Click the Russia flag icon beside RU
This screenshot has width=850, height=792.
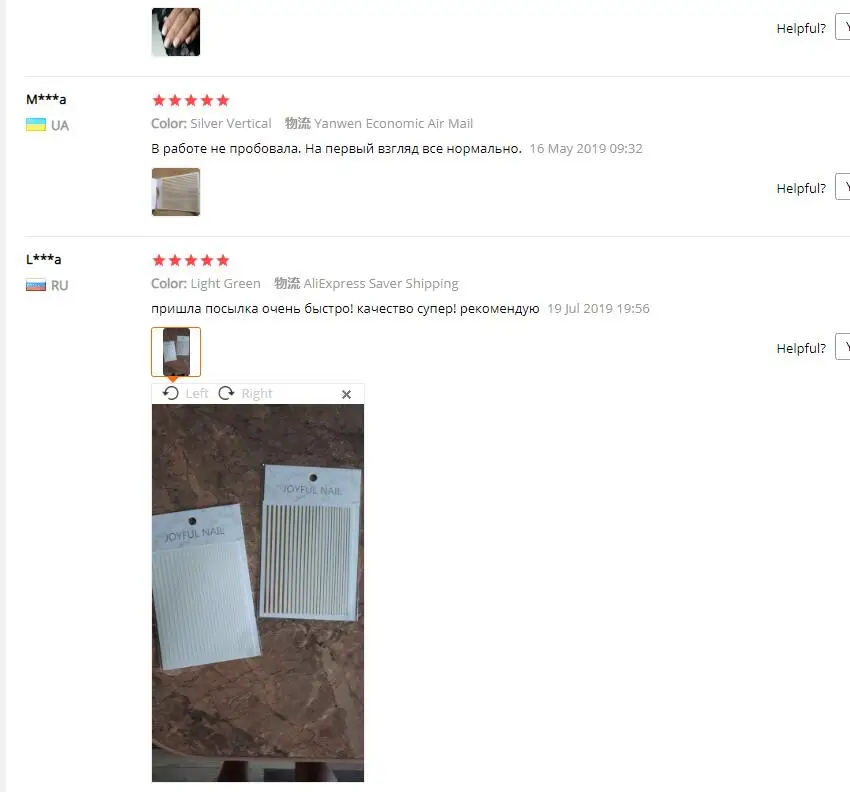coord(36,285)
